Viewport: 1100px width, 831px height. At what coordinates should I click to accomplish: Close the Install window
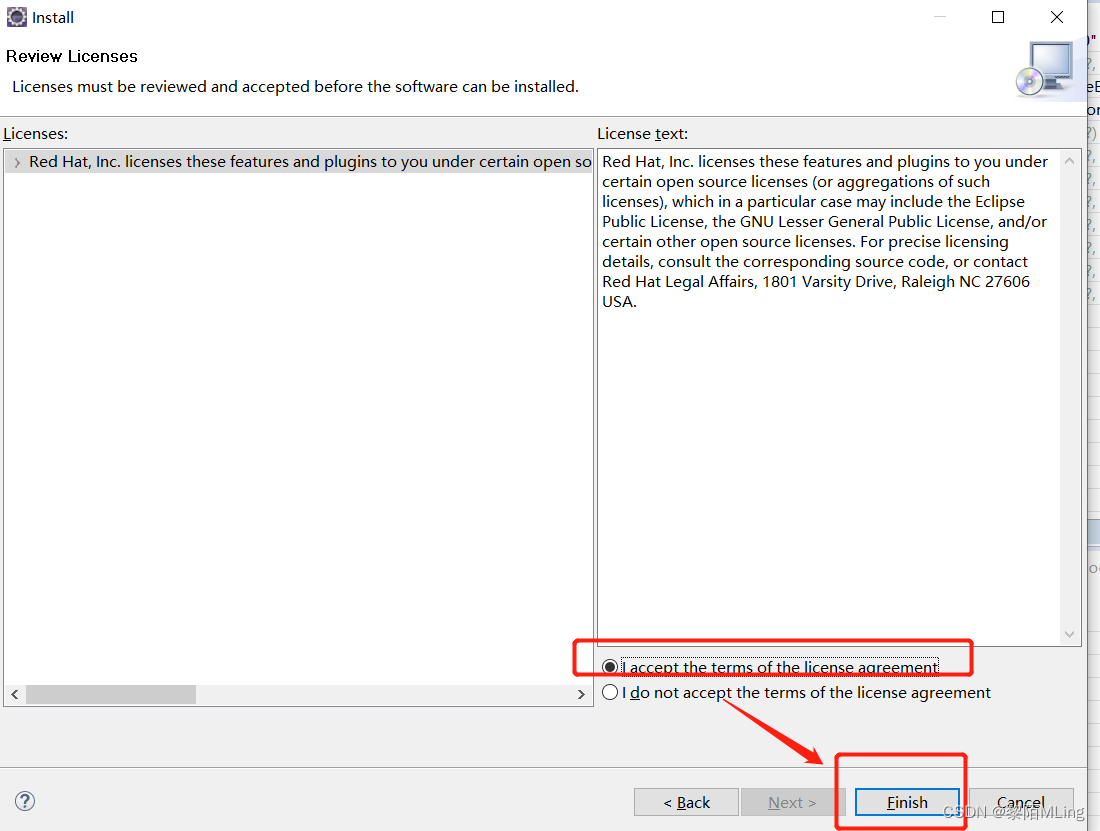point(1057,17)
